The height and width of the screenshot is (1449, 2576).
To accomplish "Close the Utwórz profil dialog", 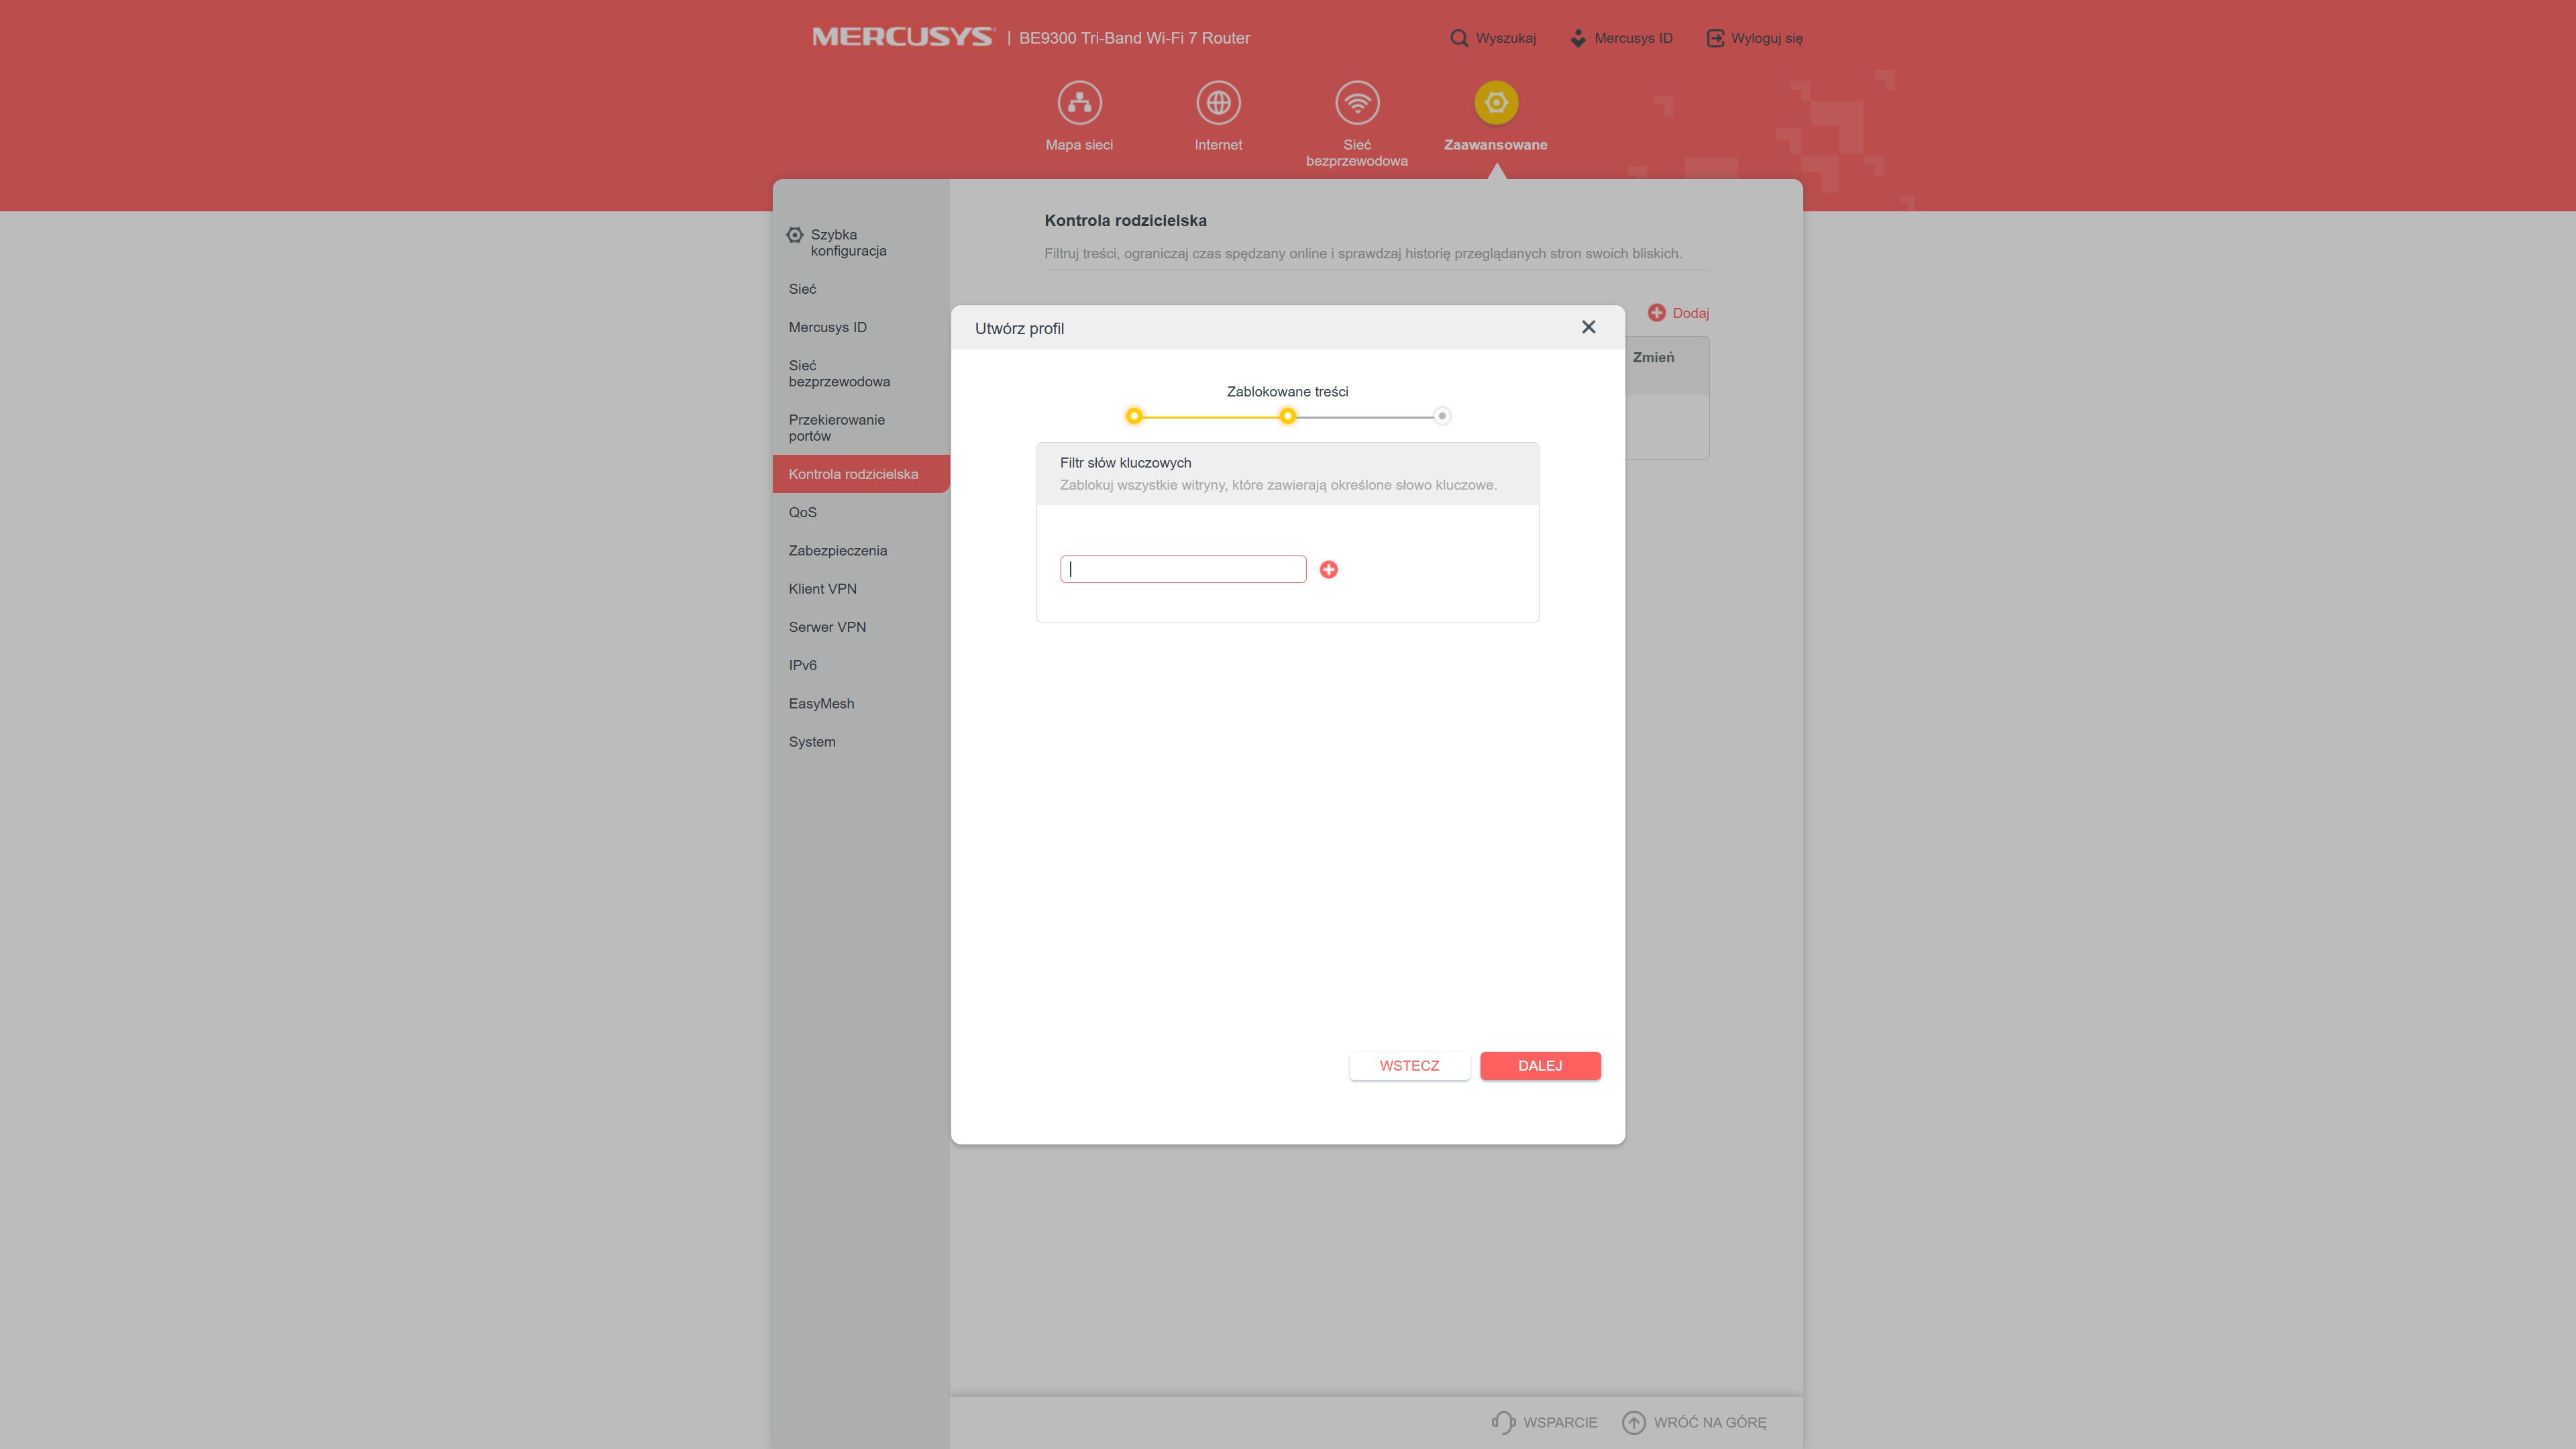I will (x=1589, y=327).
